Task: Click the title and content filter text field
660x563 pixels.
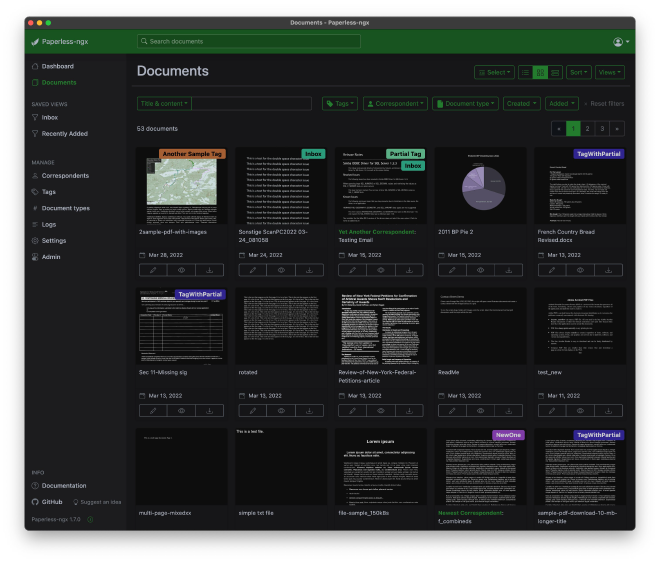Action: click(x=252, y=104)
